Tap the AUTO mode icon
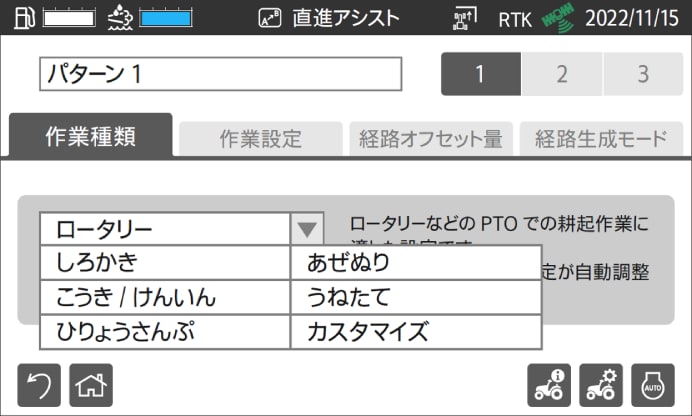692x416 pixels. [653, 385]
